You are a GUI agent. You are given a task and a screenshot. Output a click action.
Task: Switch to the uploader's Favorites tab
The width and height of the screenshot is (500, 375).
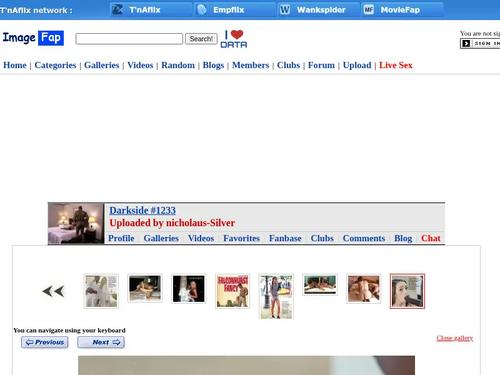click(x=241, y=238)
